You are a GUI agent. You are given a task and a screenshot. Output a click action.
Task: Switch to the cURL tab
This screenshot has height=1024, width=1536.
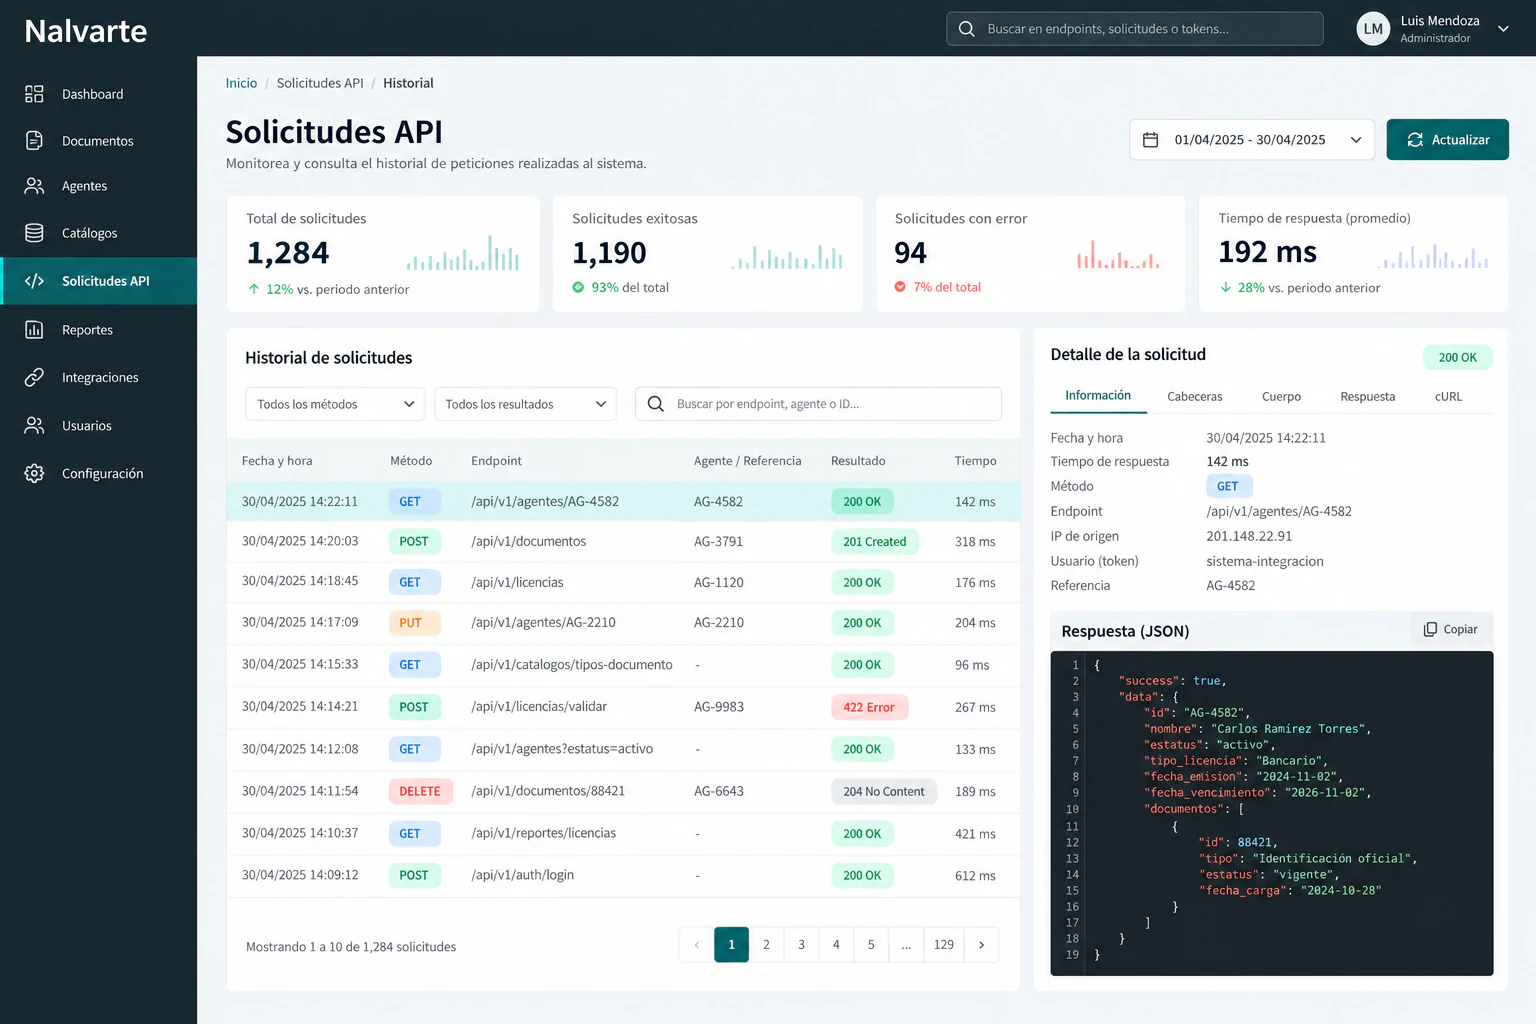(x=1448, y=397)
